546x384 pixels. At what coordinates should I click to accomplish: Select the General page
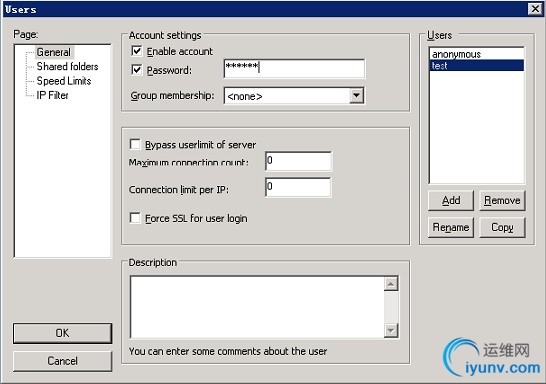point(54,52)
